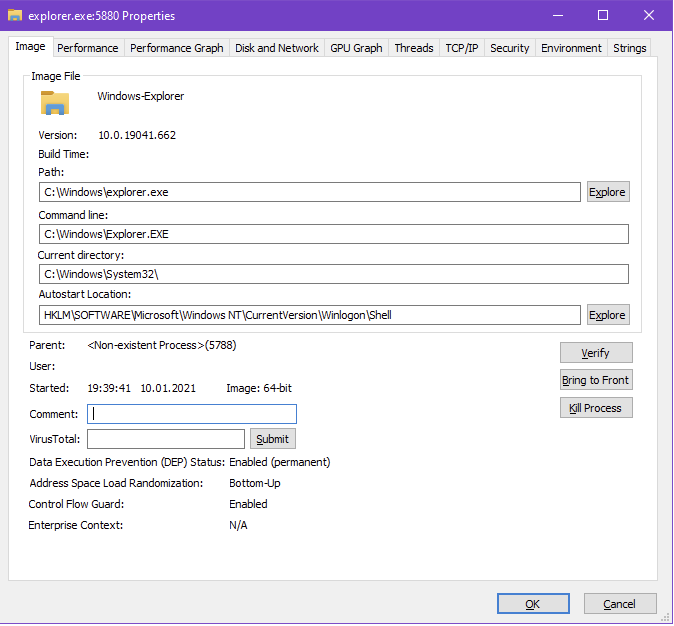Click the Enterprise Context N/A value

pos(238,525)
